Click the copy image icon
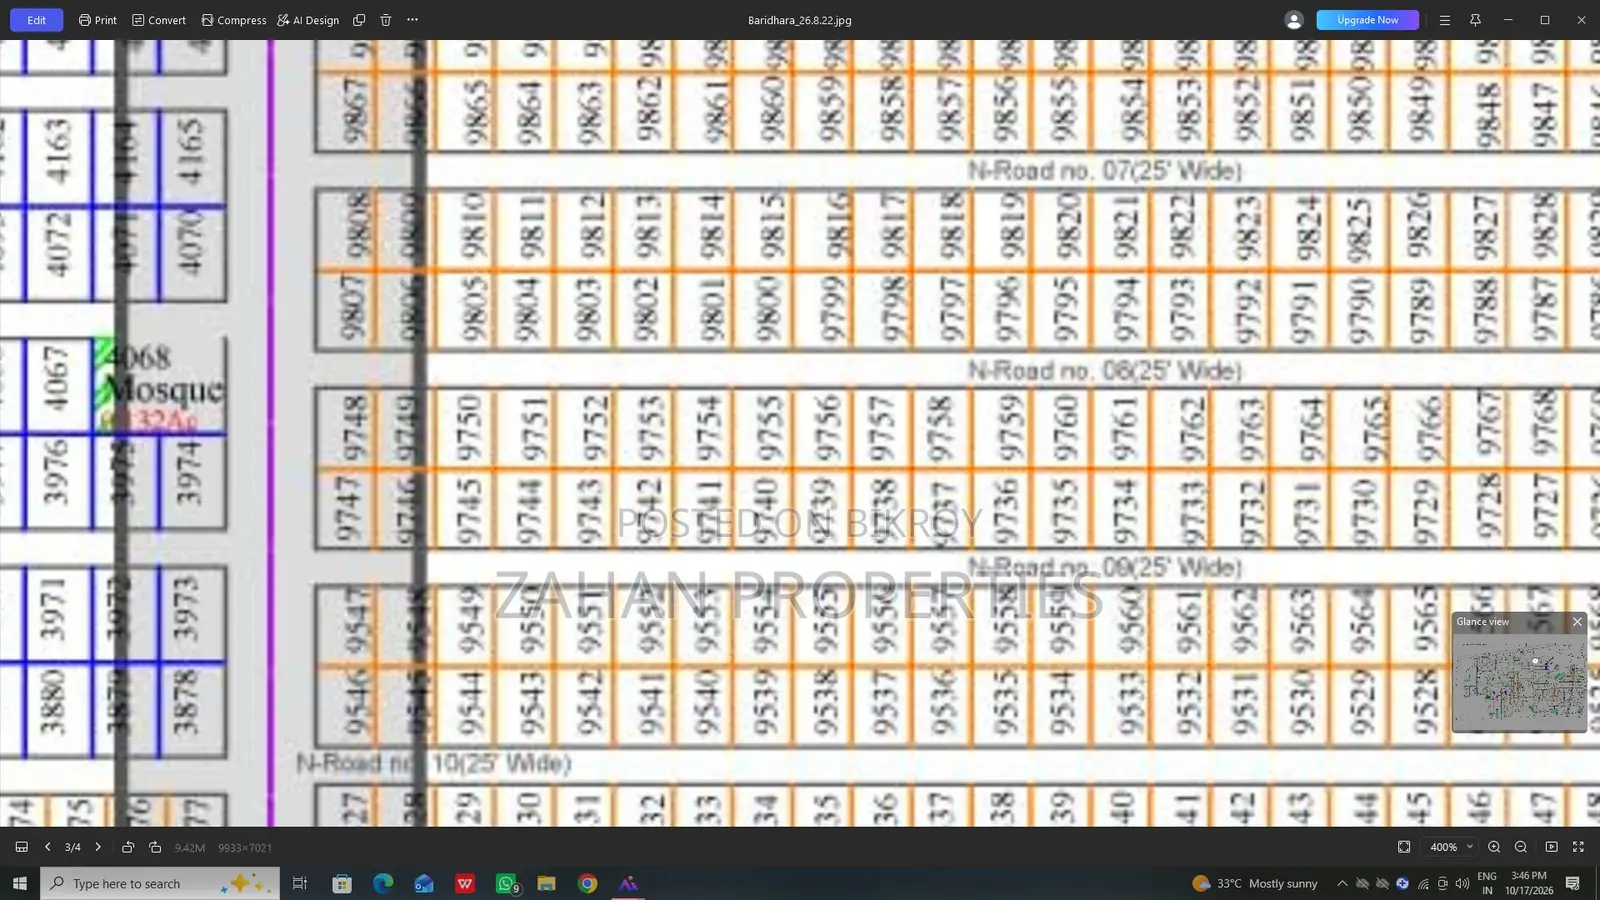1600x900 pixels. coord(359,20)
